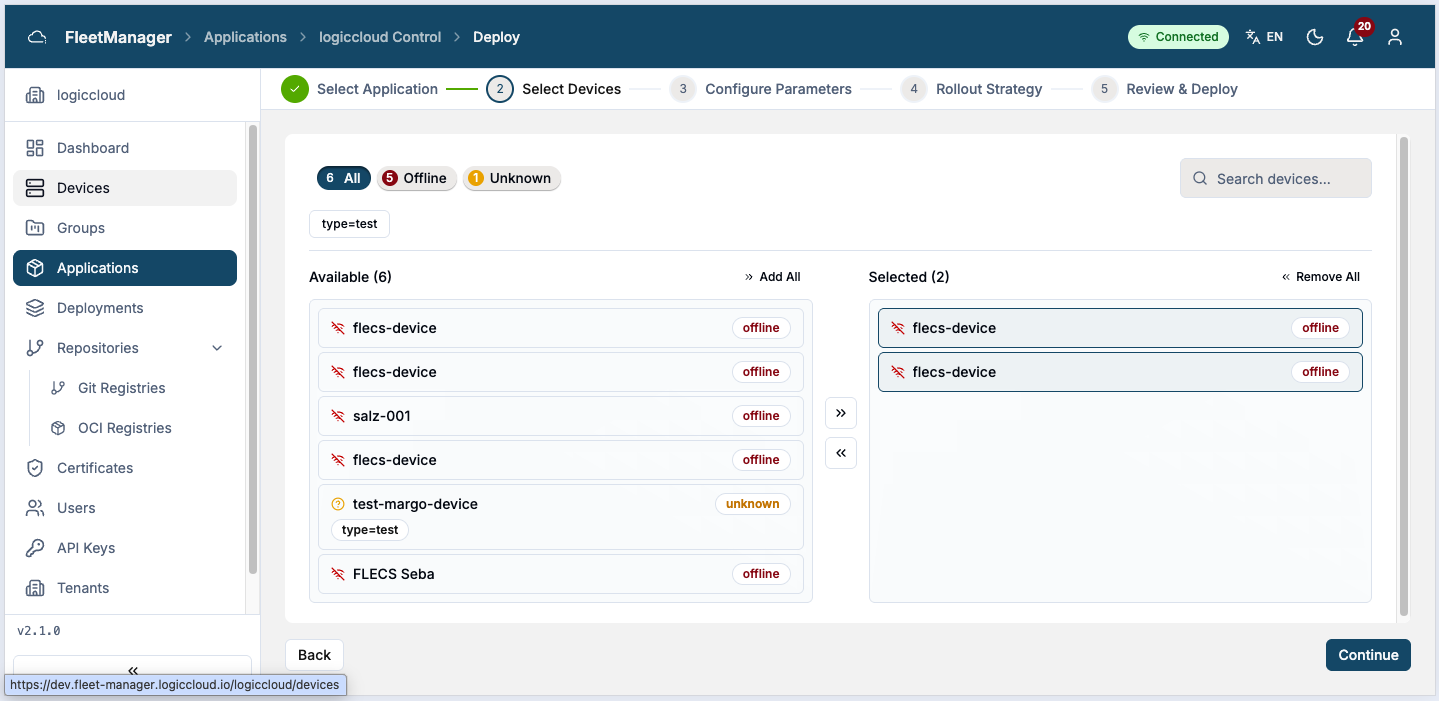Select the salz-001 device row
The width and height of the screenshot is (1439, 701).
[x=561, y=416]
